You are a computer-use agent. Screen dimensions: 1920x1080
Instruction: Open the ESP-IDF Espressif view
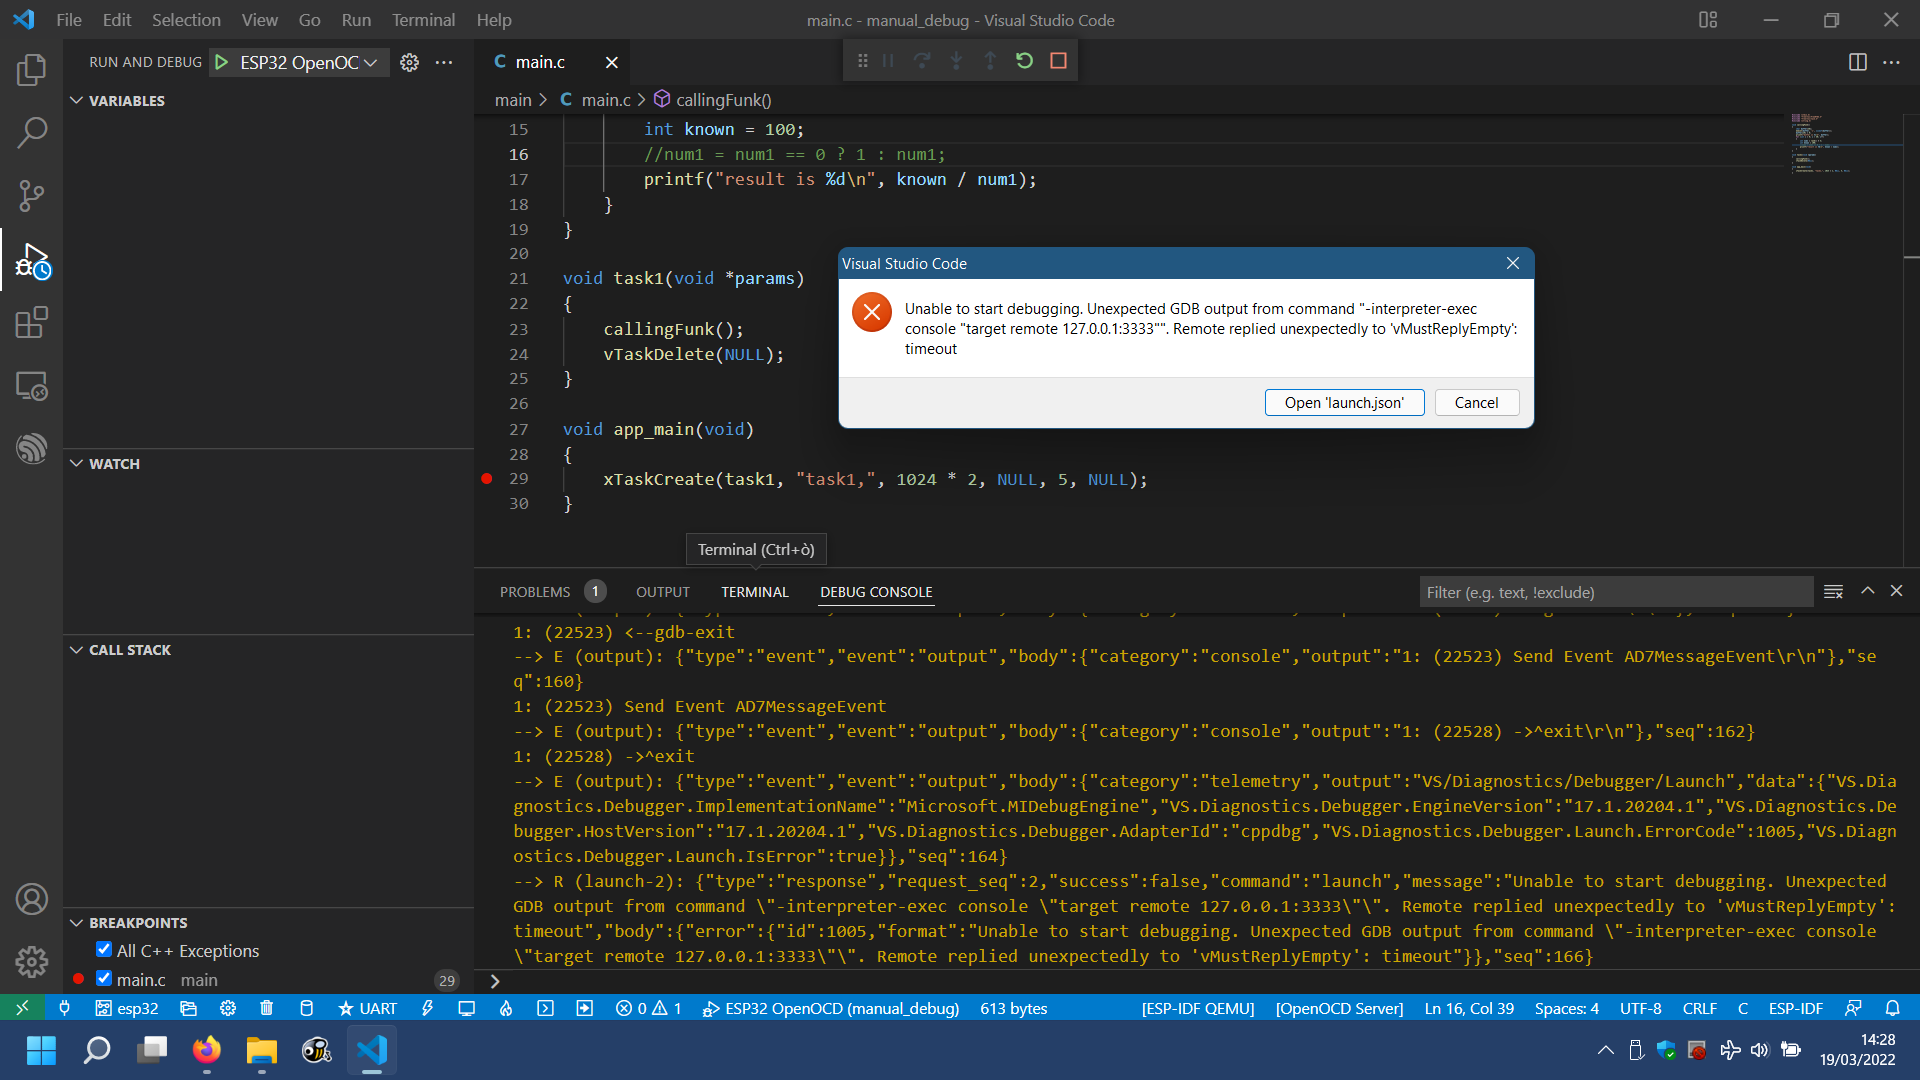coord(32,449)
